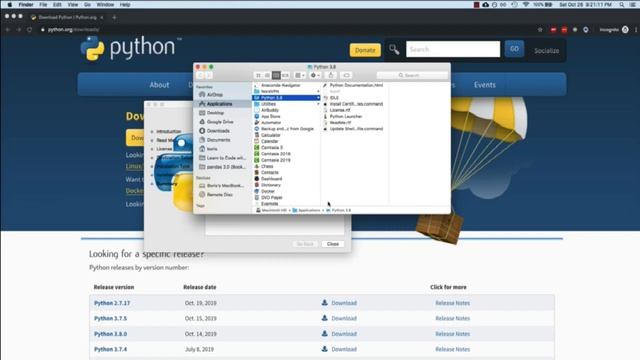Go forward in Finder window toolbar
Image resolution: width=640 pixels, height=360 pixels.
[x=209, y=75]
